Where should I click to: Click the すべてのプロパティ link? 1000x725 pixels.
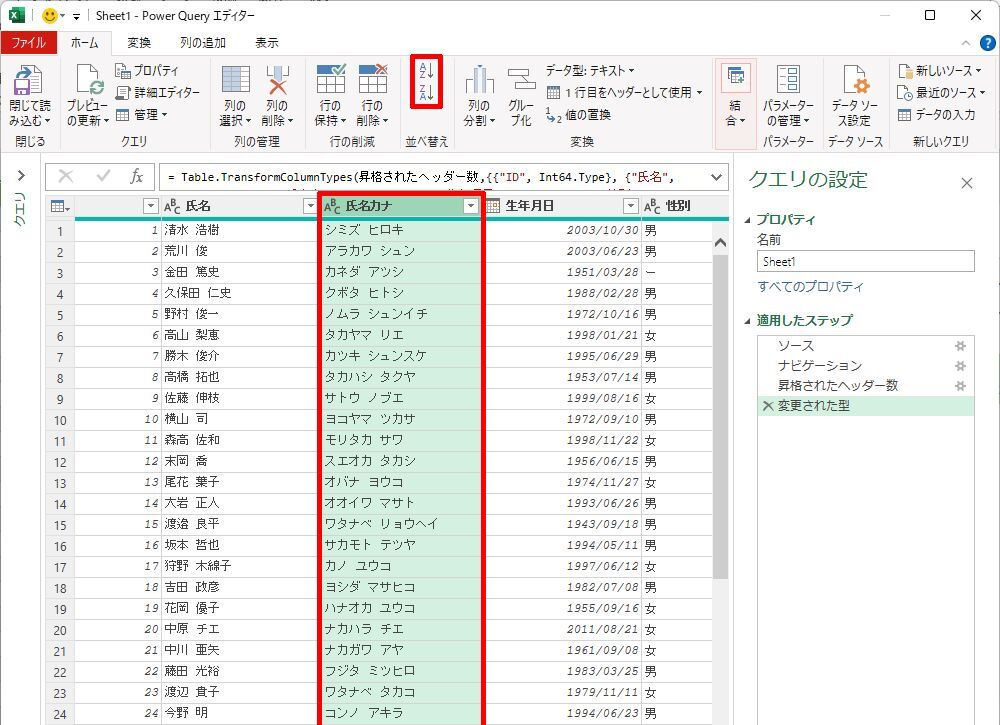click(810, 287)
